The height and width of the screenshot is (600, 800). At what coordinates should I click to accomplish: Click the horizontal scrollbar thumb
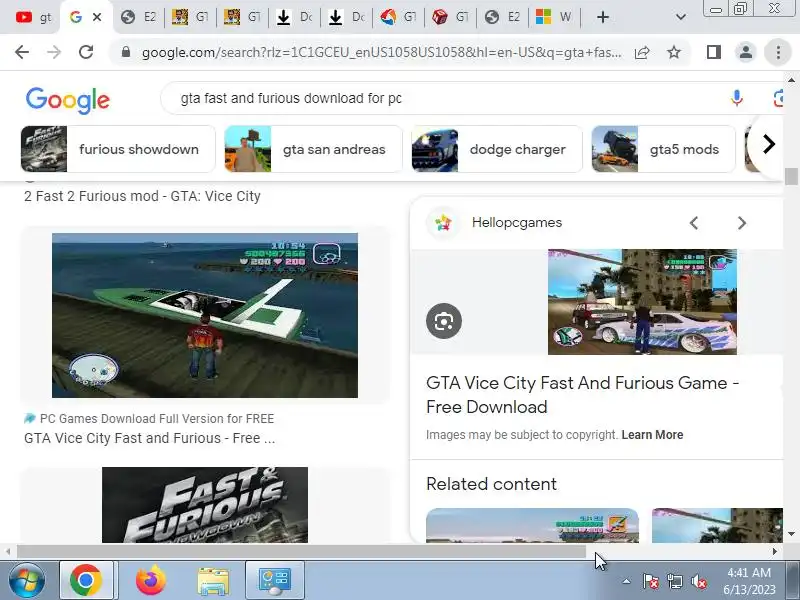tap(301, 552)
